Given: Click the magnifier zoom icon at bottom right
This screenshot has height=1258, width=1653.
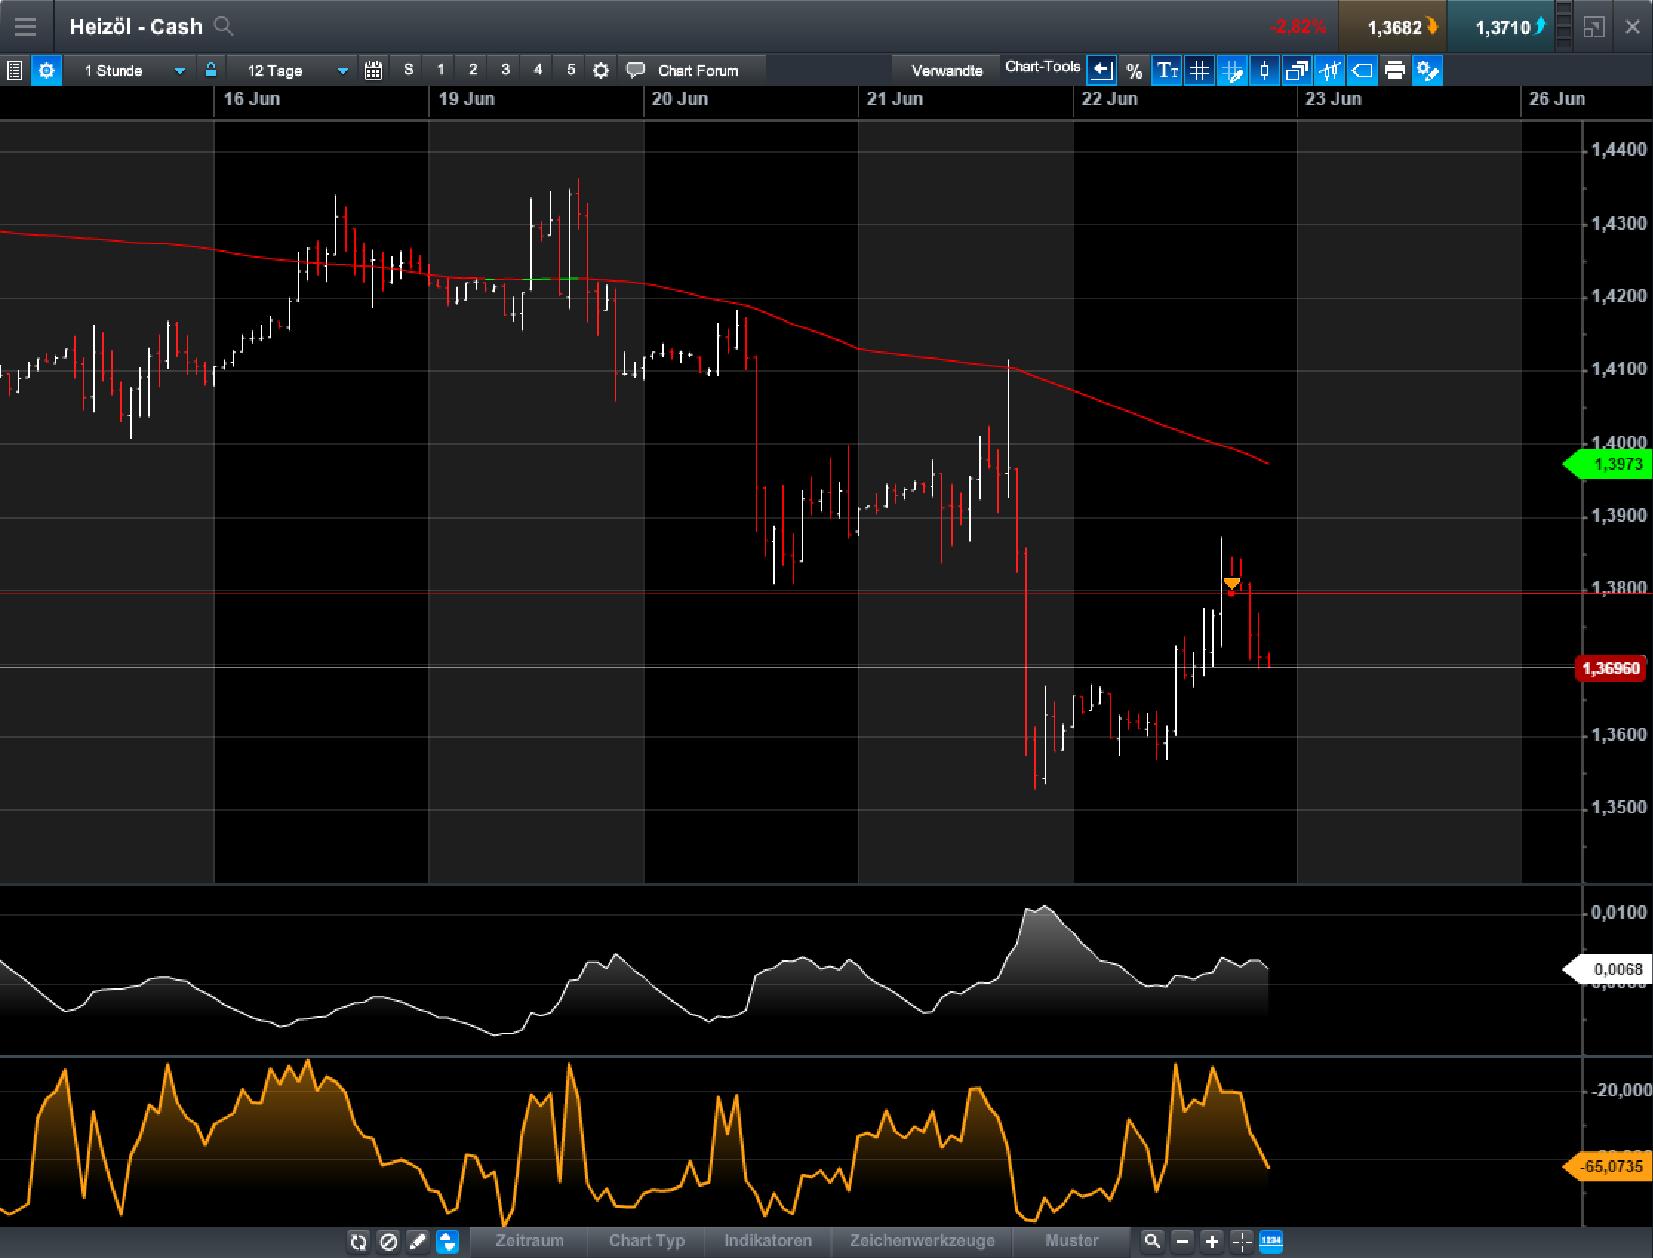Looking at the screenshot, I should point(1154,1242).
